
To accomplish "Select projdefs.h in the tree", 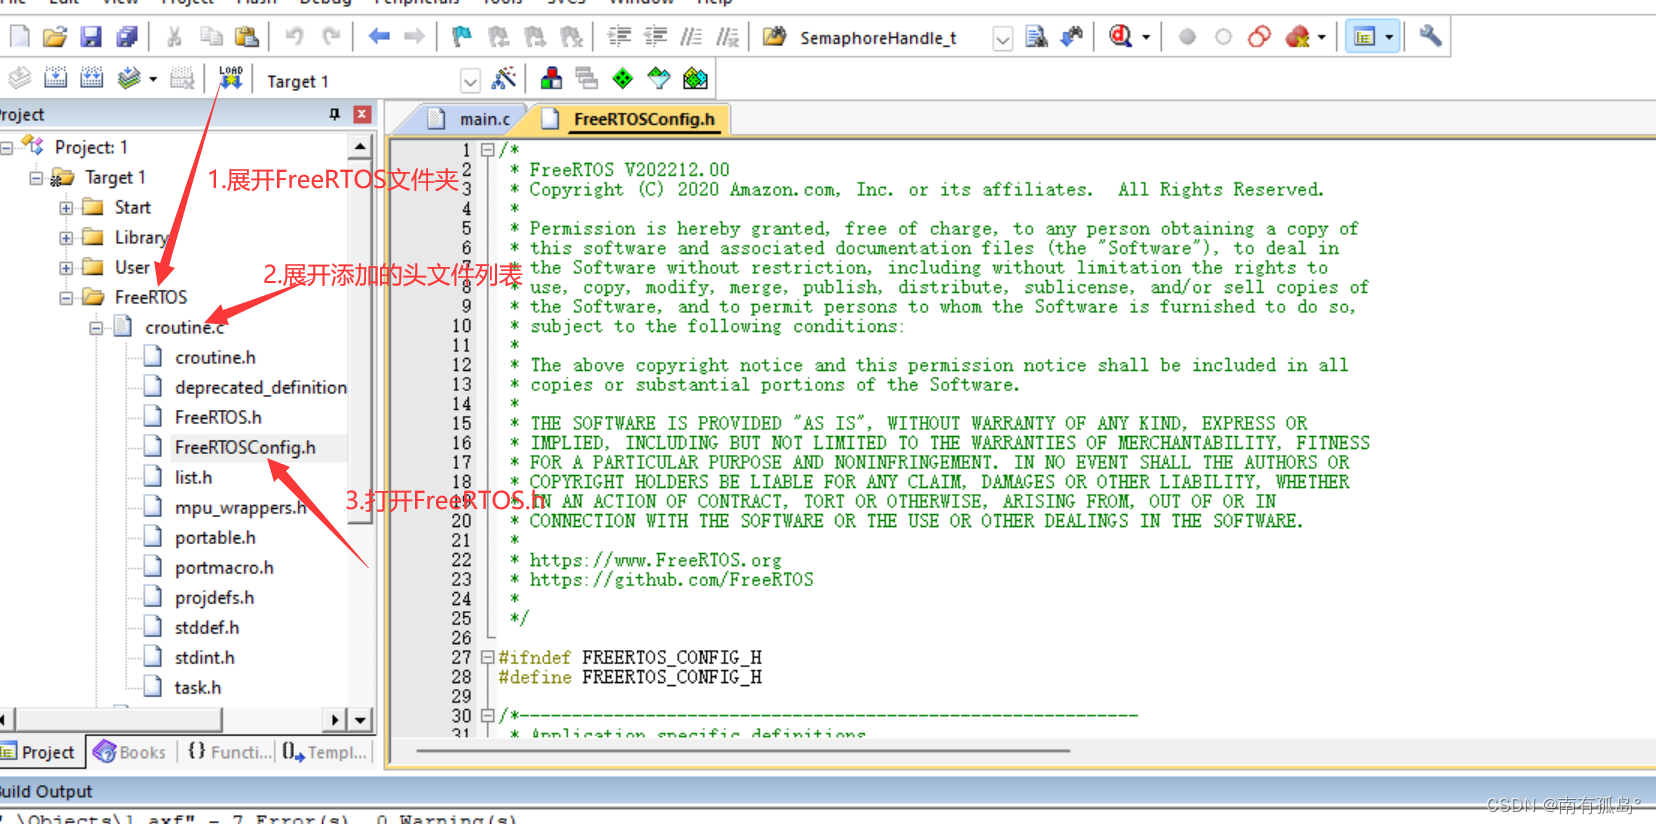I will click(x=214, y=597).
